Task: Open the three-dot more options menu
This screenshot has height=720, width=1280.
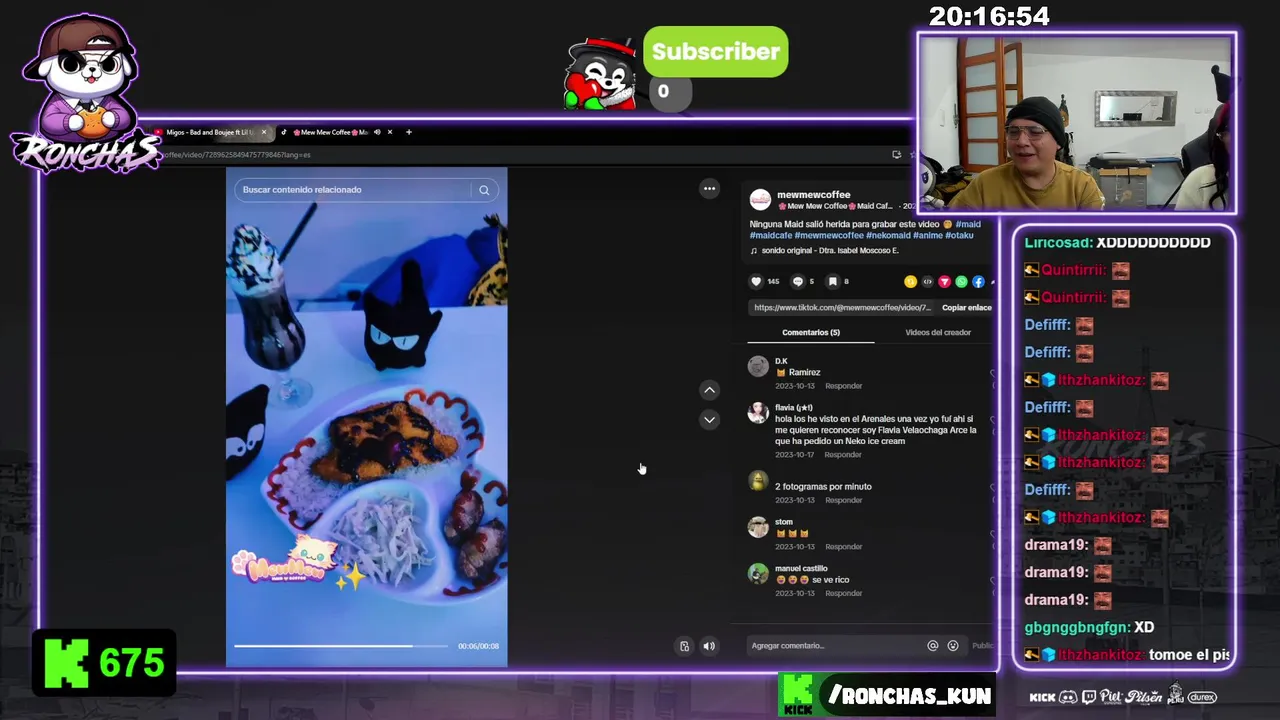Action: tap(709, 188)
